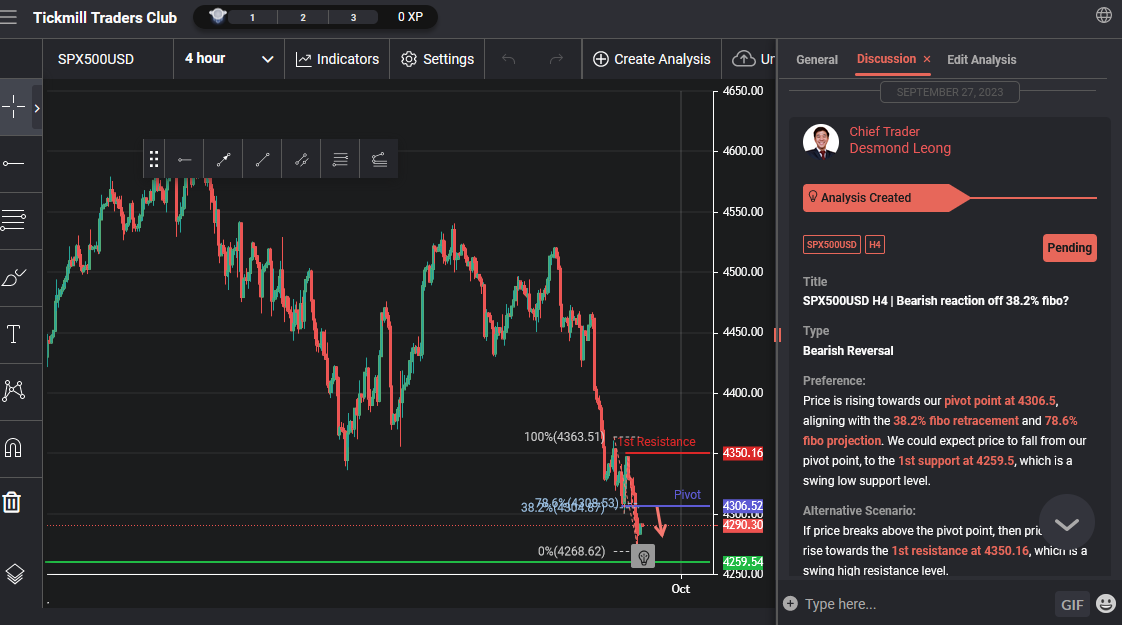Click the 1st Resistance line label

click(655, 442)
